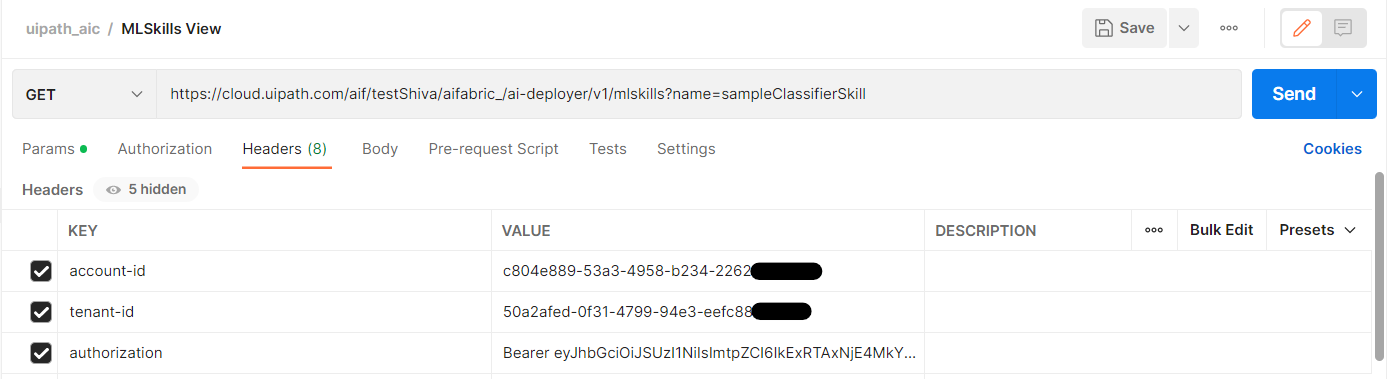Click the account-id key cell
This screenshot has height=379, width=1395.
(x=274, y=271)
